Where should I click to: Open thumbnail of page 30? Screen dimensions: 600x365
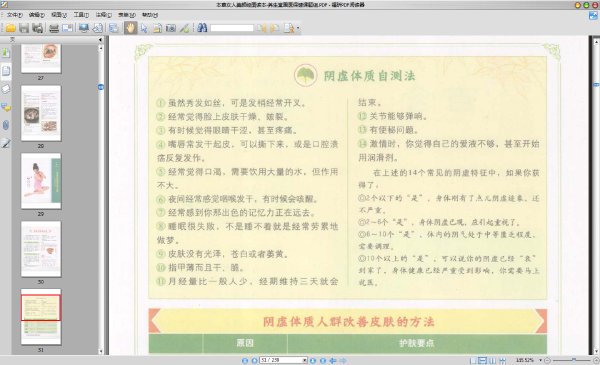41,249
